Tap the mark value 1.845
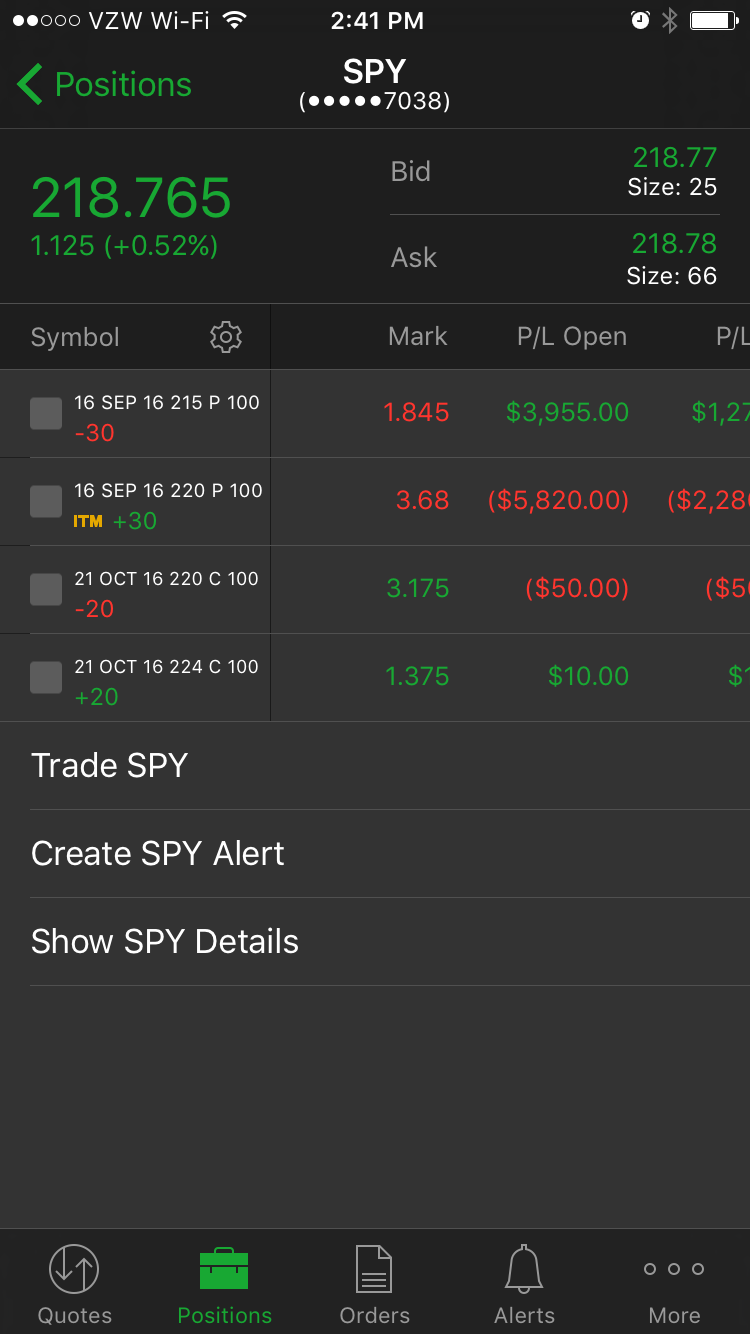750x1334 pixels. (417, 412)
